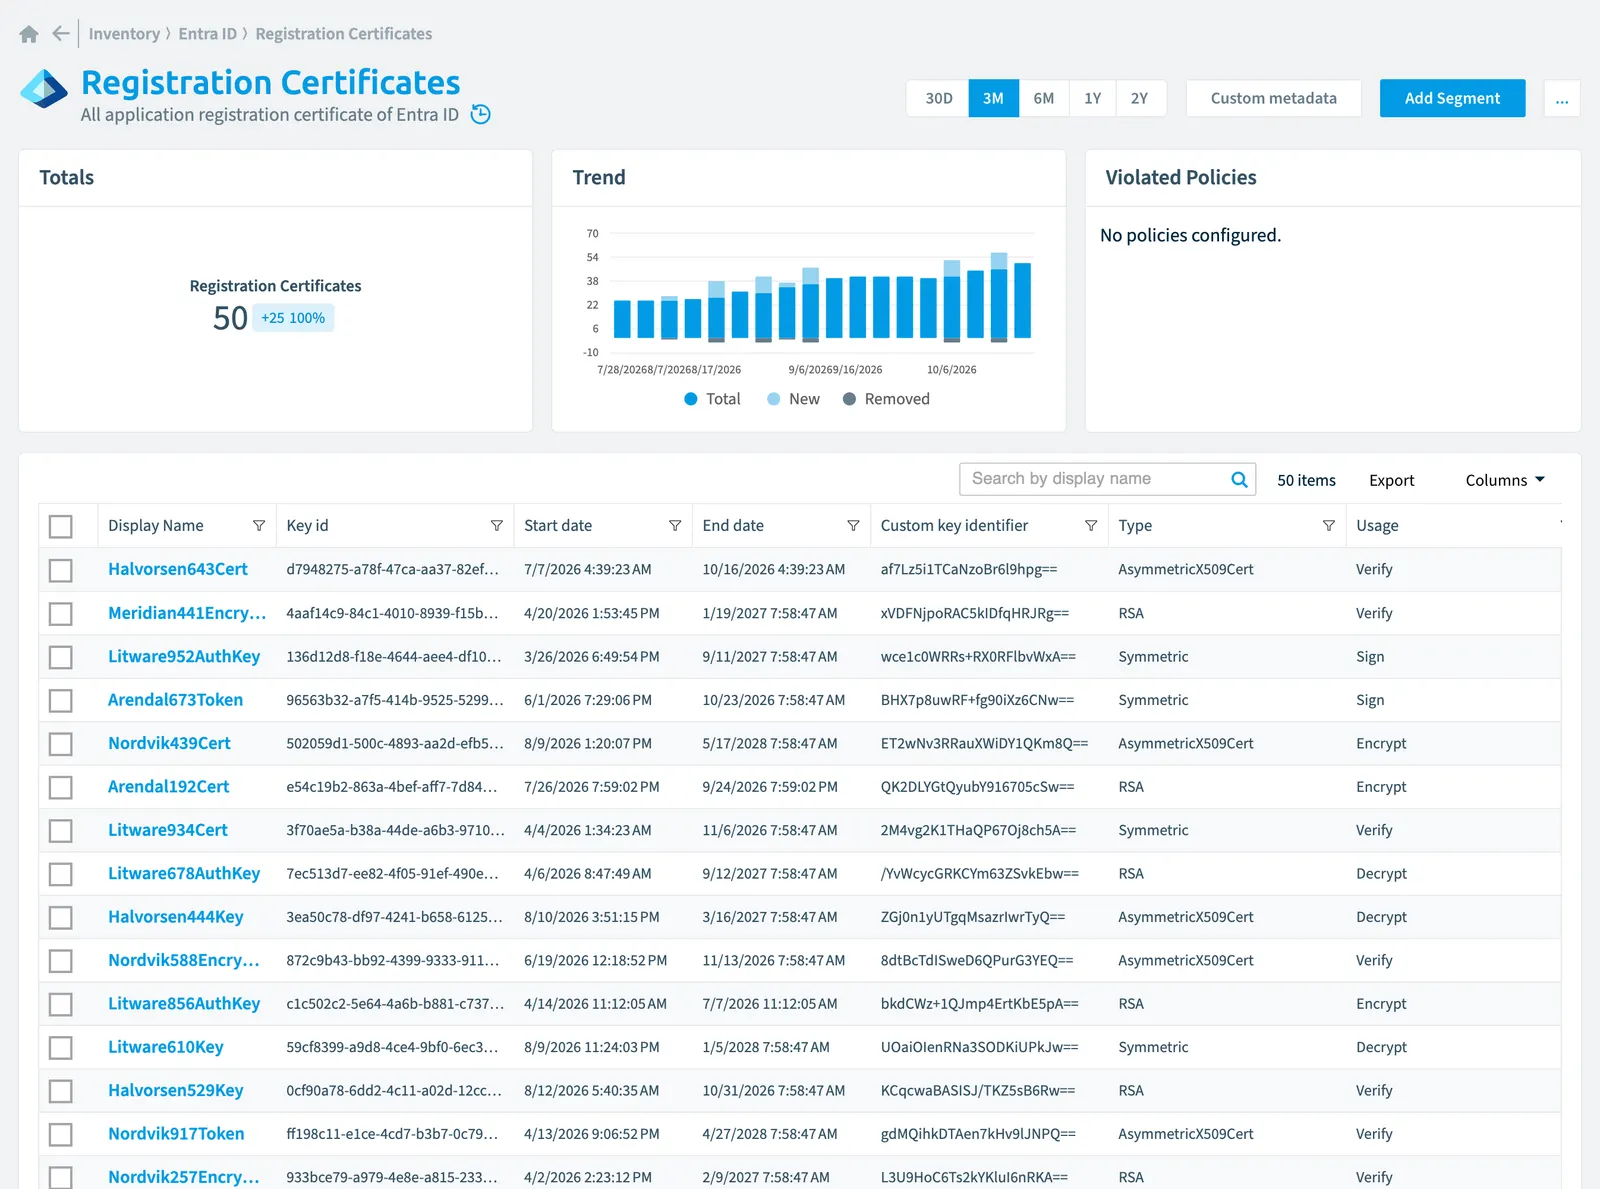Select the 6M time range
This screenshot has width=1600, height=1189.
[x=1044, y=98]
